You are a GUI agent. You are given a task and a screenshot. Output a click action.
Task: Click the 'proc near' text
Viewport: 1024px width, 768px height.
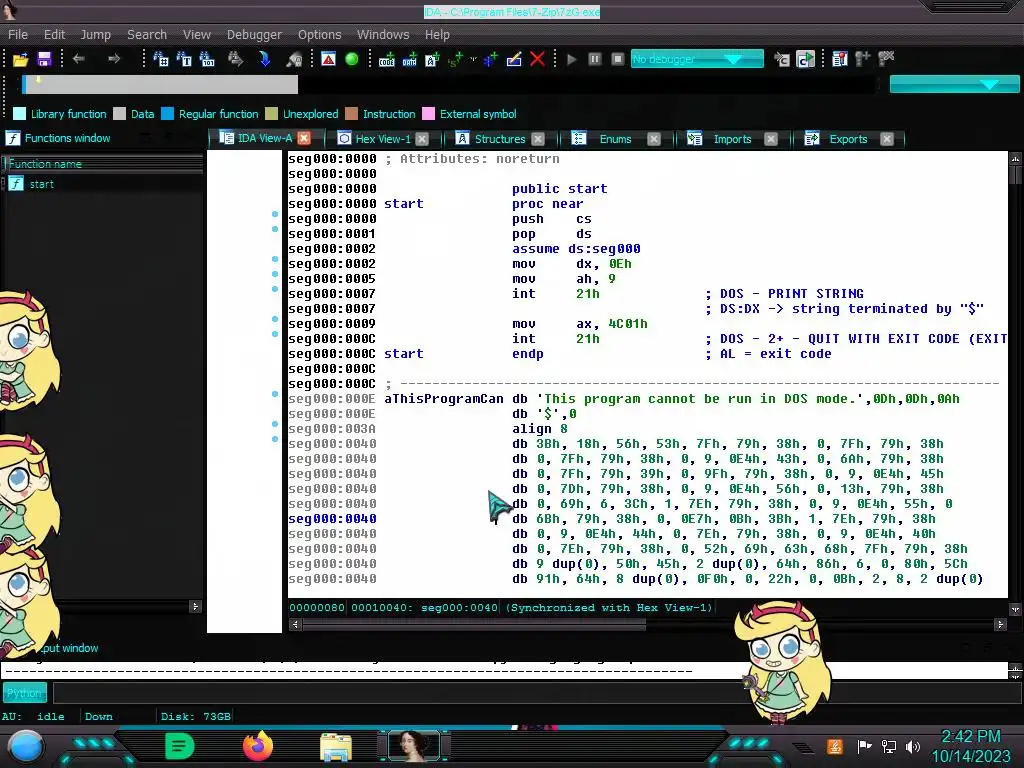(x=547, y=204)
